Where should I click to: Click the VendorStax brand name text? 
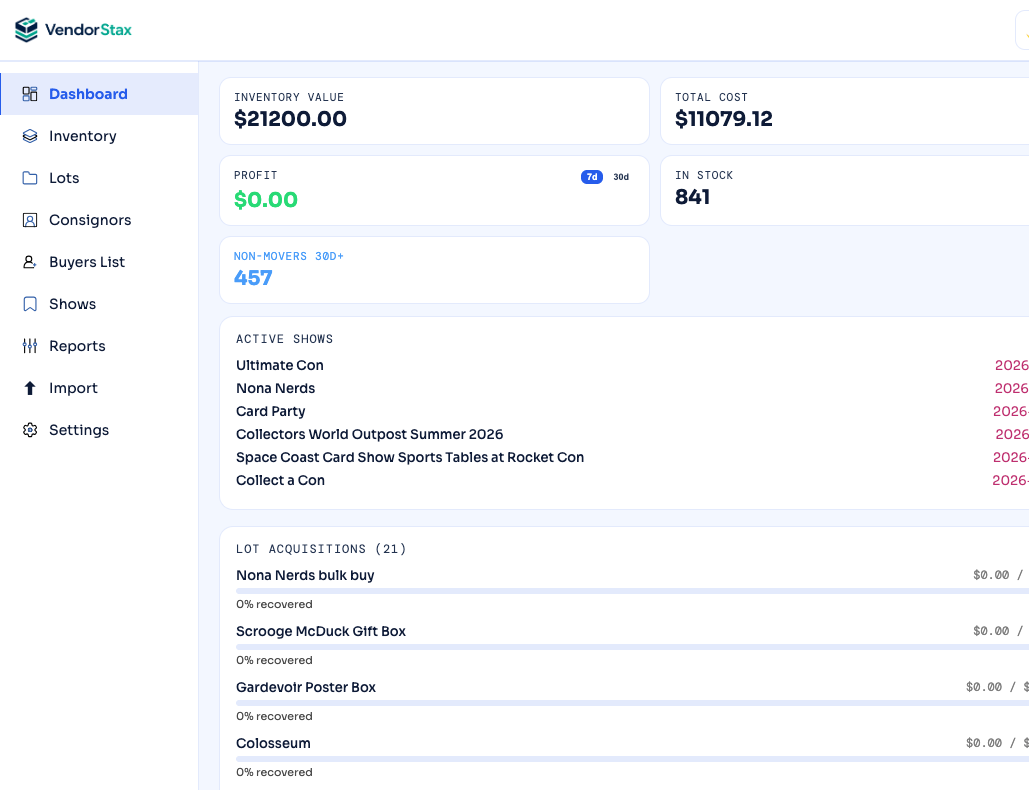[89, 30]
